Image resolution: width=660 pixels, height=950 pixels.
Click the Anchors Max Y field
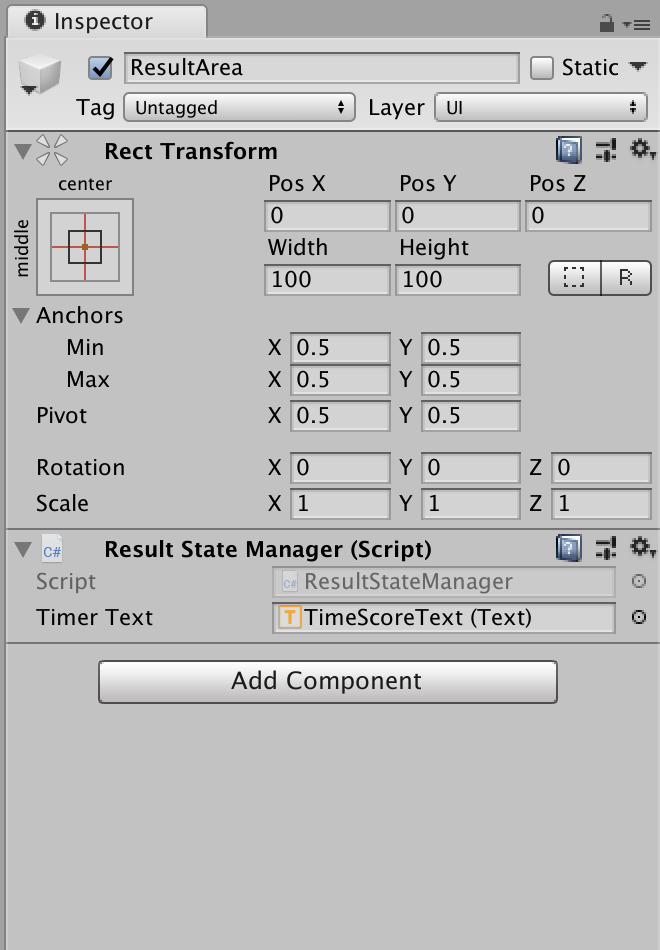[471, 380]
